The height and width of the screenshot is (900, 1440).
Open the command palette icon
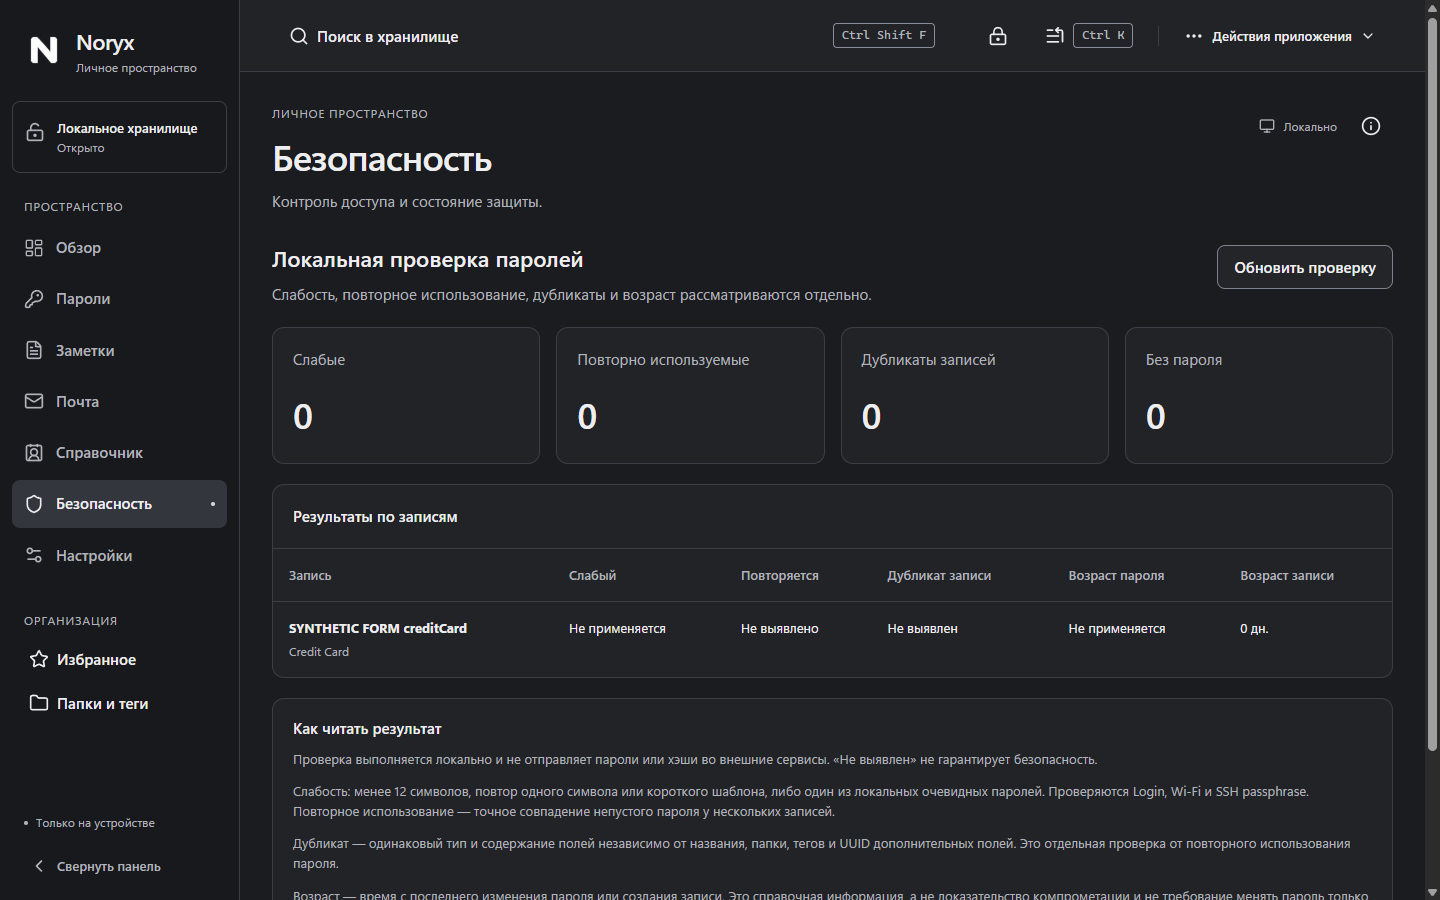pos(1054,36)
